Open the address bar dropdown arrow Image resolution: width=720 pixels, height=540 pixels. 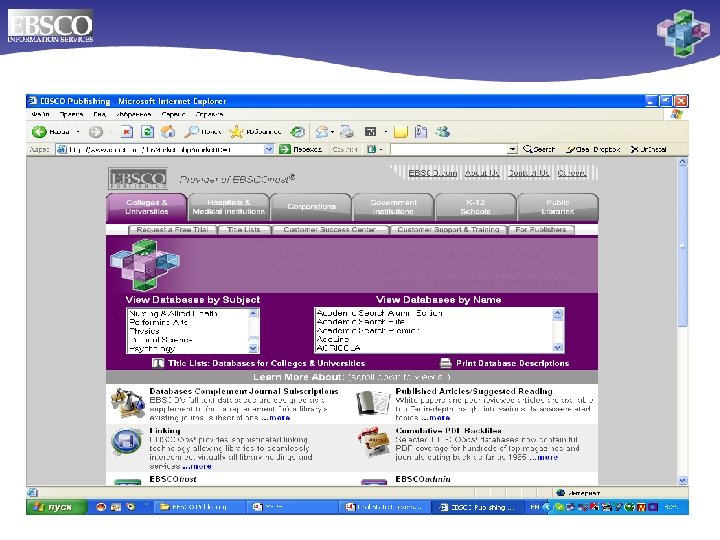(269, 149)
